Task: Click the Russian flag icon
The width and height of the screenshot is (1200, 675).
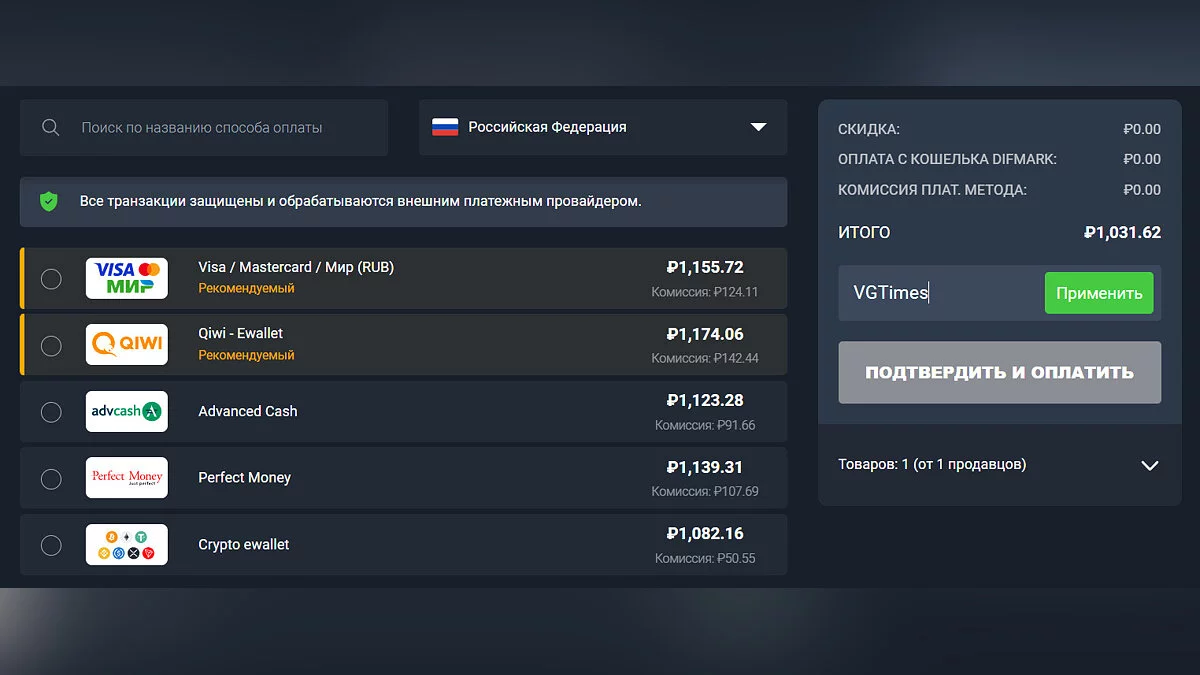Action: point(445,127)
